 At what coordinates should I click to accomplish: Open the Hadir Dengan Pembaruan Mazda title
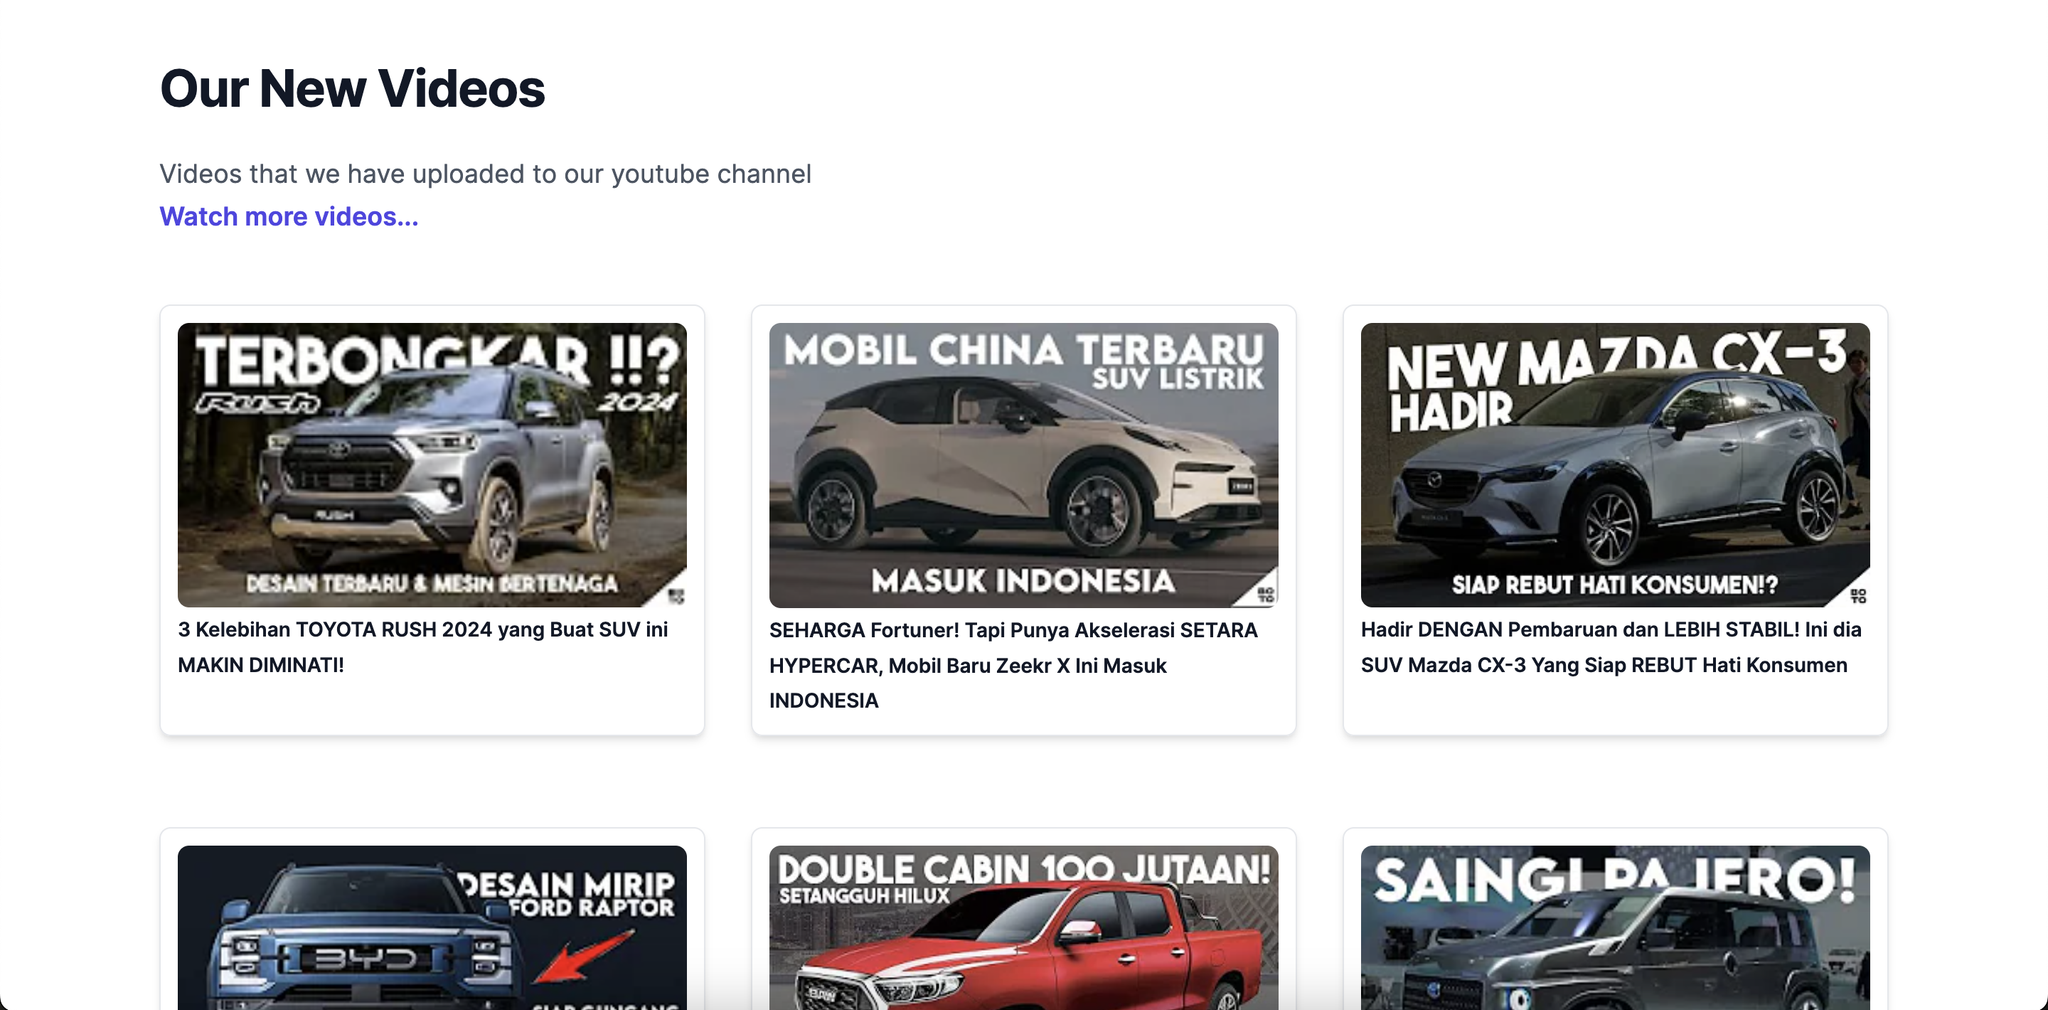pyautogui.click(x=1610, y=647)
